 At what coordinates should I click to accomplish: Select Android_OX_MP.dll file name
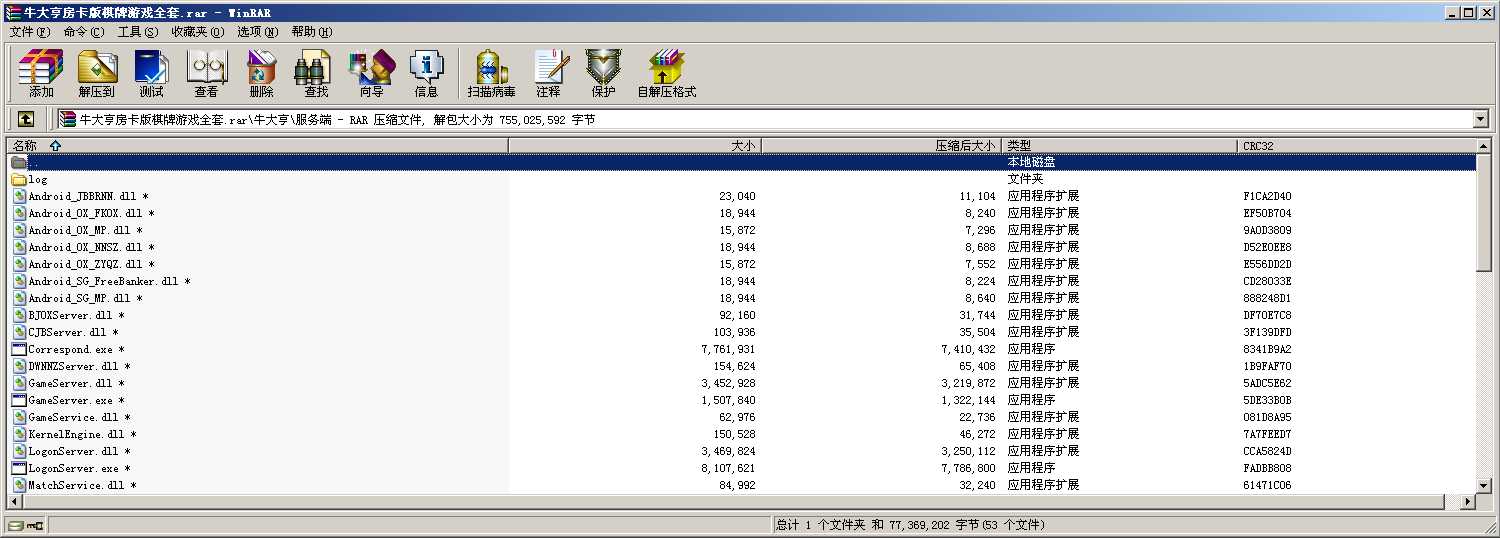85,230
